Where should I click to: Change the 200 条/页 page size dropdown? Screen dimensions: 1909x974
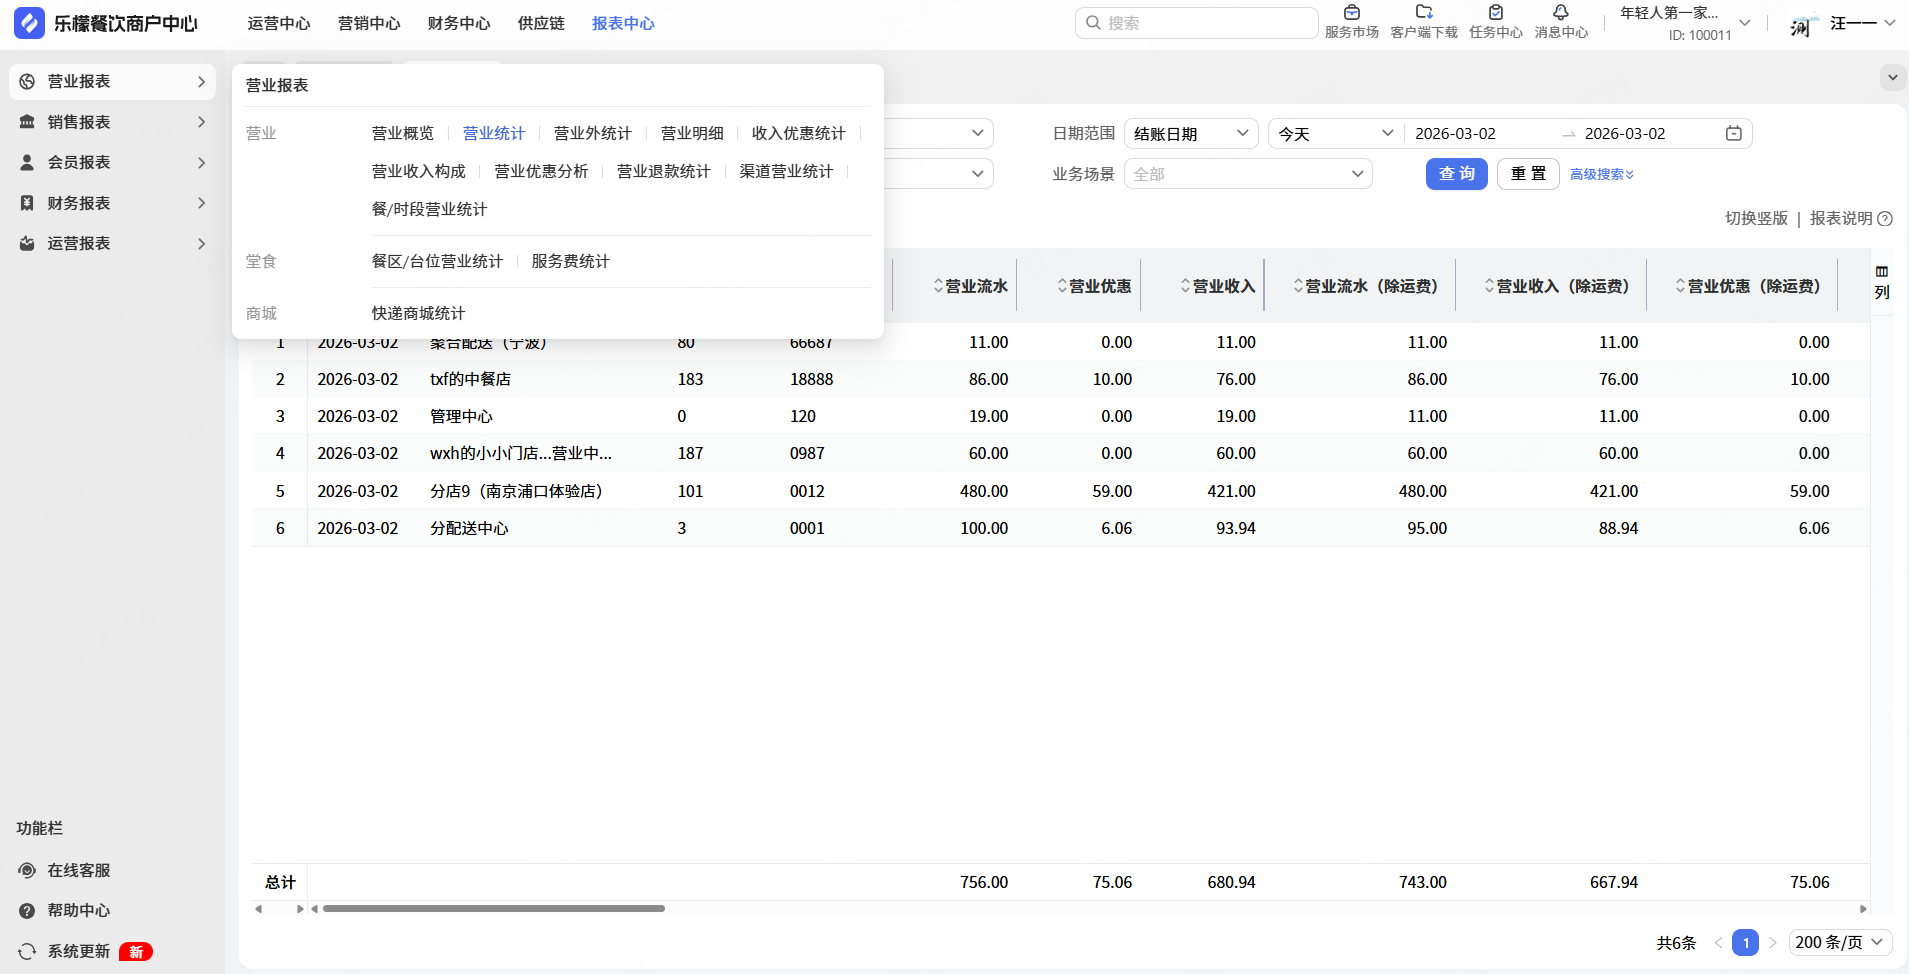click(x=1839, y=942)
